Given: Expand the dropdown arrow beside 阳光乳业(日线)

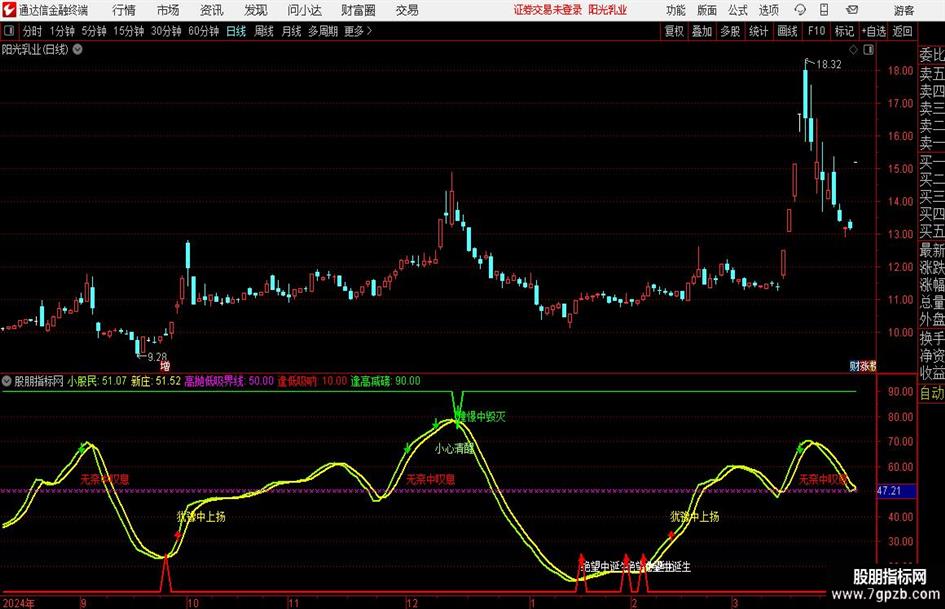Looking at the screenshot, I should [x=77, y=49].
